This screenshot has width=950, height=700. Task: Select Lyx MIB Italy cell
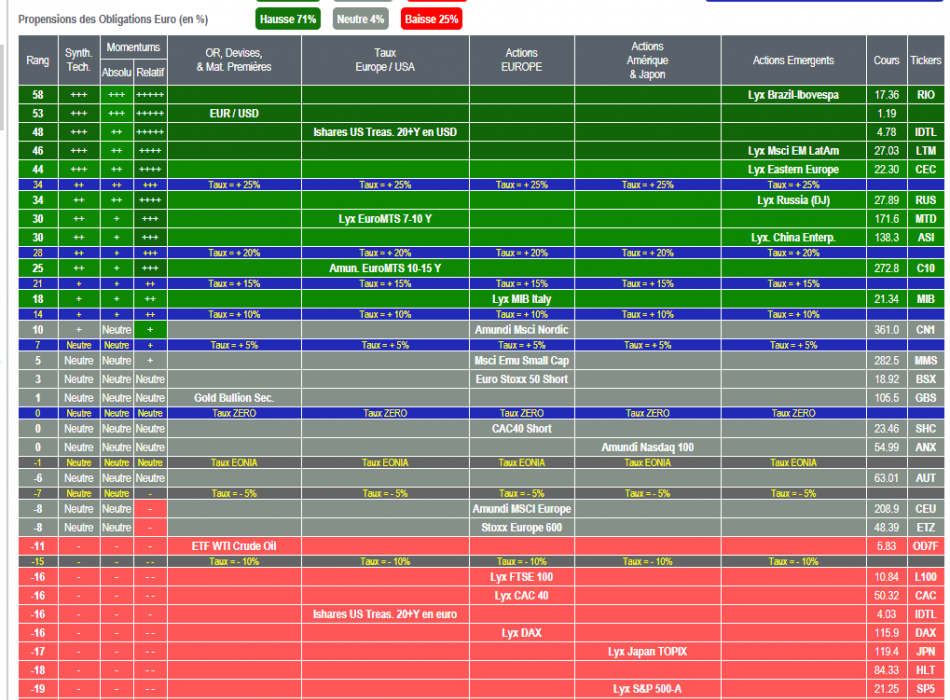pyautogui.click(x=522, y=299)
